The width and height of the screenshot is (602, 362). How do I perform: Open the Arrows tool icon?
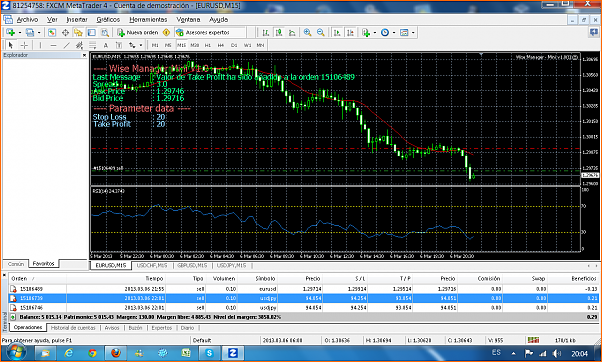coord(132,45)
